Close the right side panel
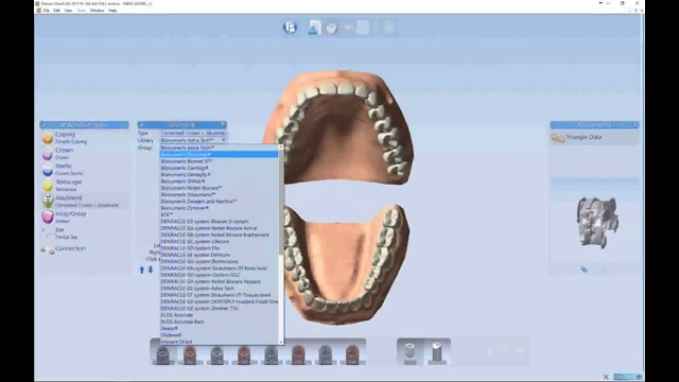Screen dimensions: 679x382 [635, 125]
